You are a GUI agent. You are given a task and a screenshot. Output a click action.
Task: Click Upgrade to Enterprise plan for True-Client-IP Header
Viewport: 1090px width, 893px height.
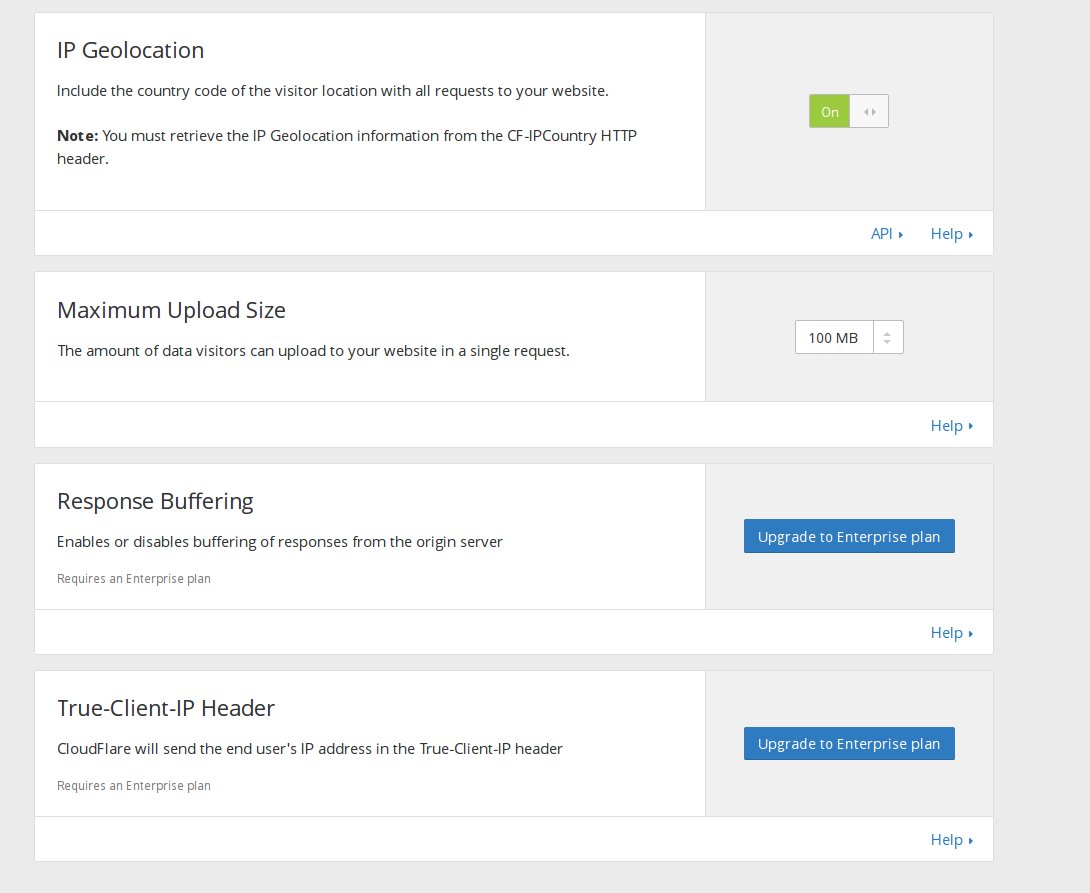pos(849,744)
